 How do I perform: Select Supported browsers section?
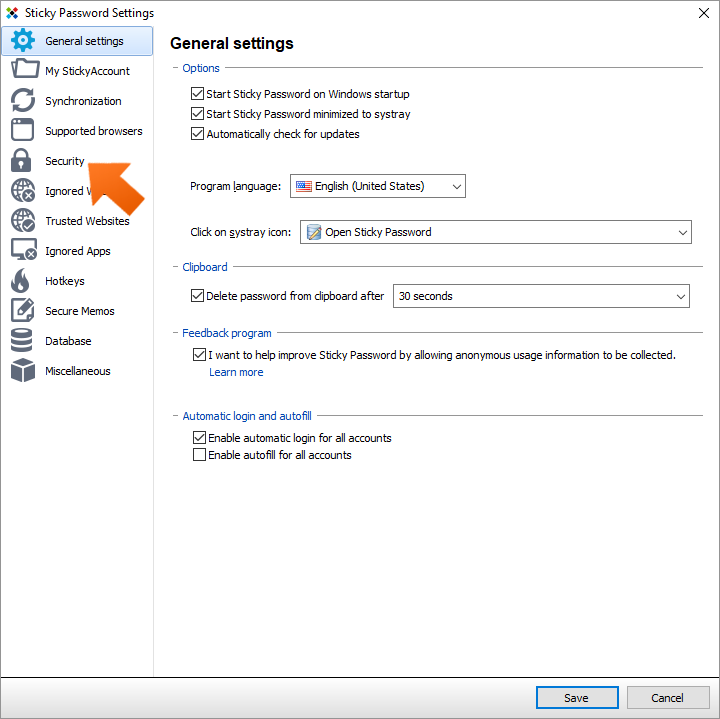(x=77, y=131)
